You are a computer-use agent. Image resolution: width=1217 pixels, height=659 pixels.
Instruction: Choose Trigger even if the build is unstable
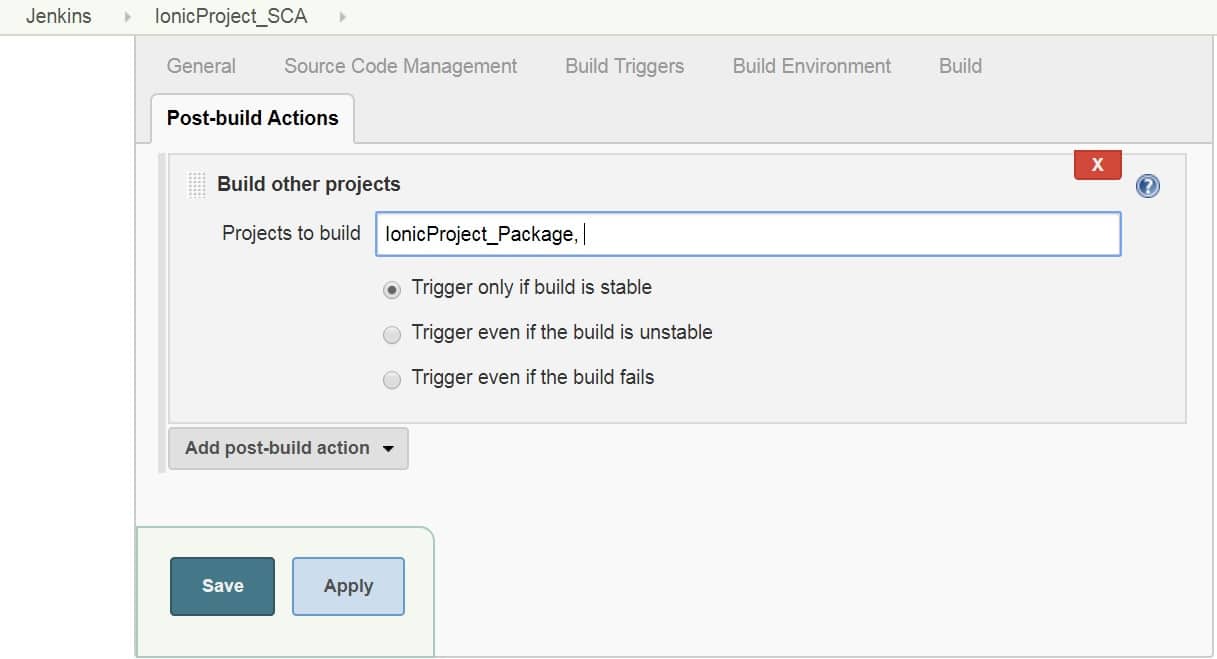coord(392,334)
